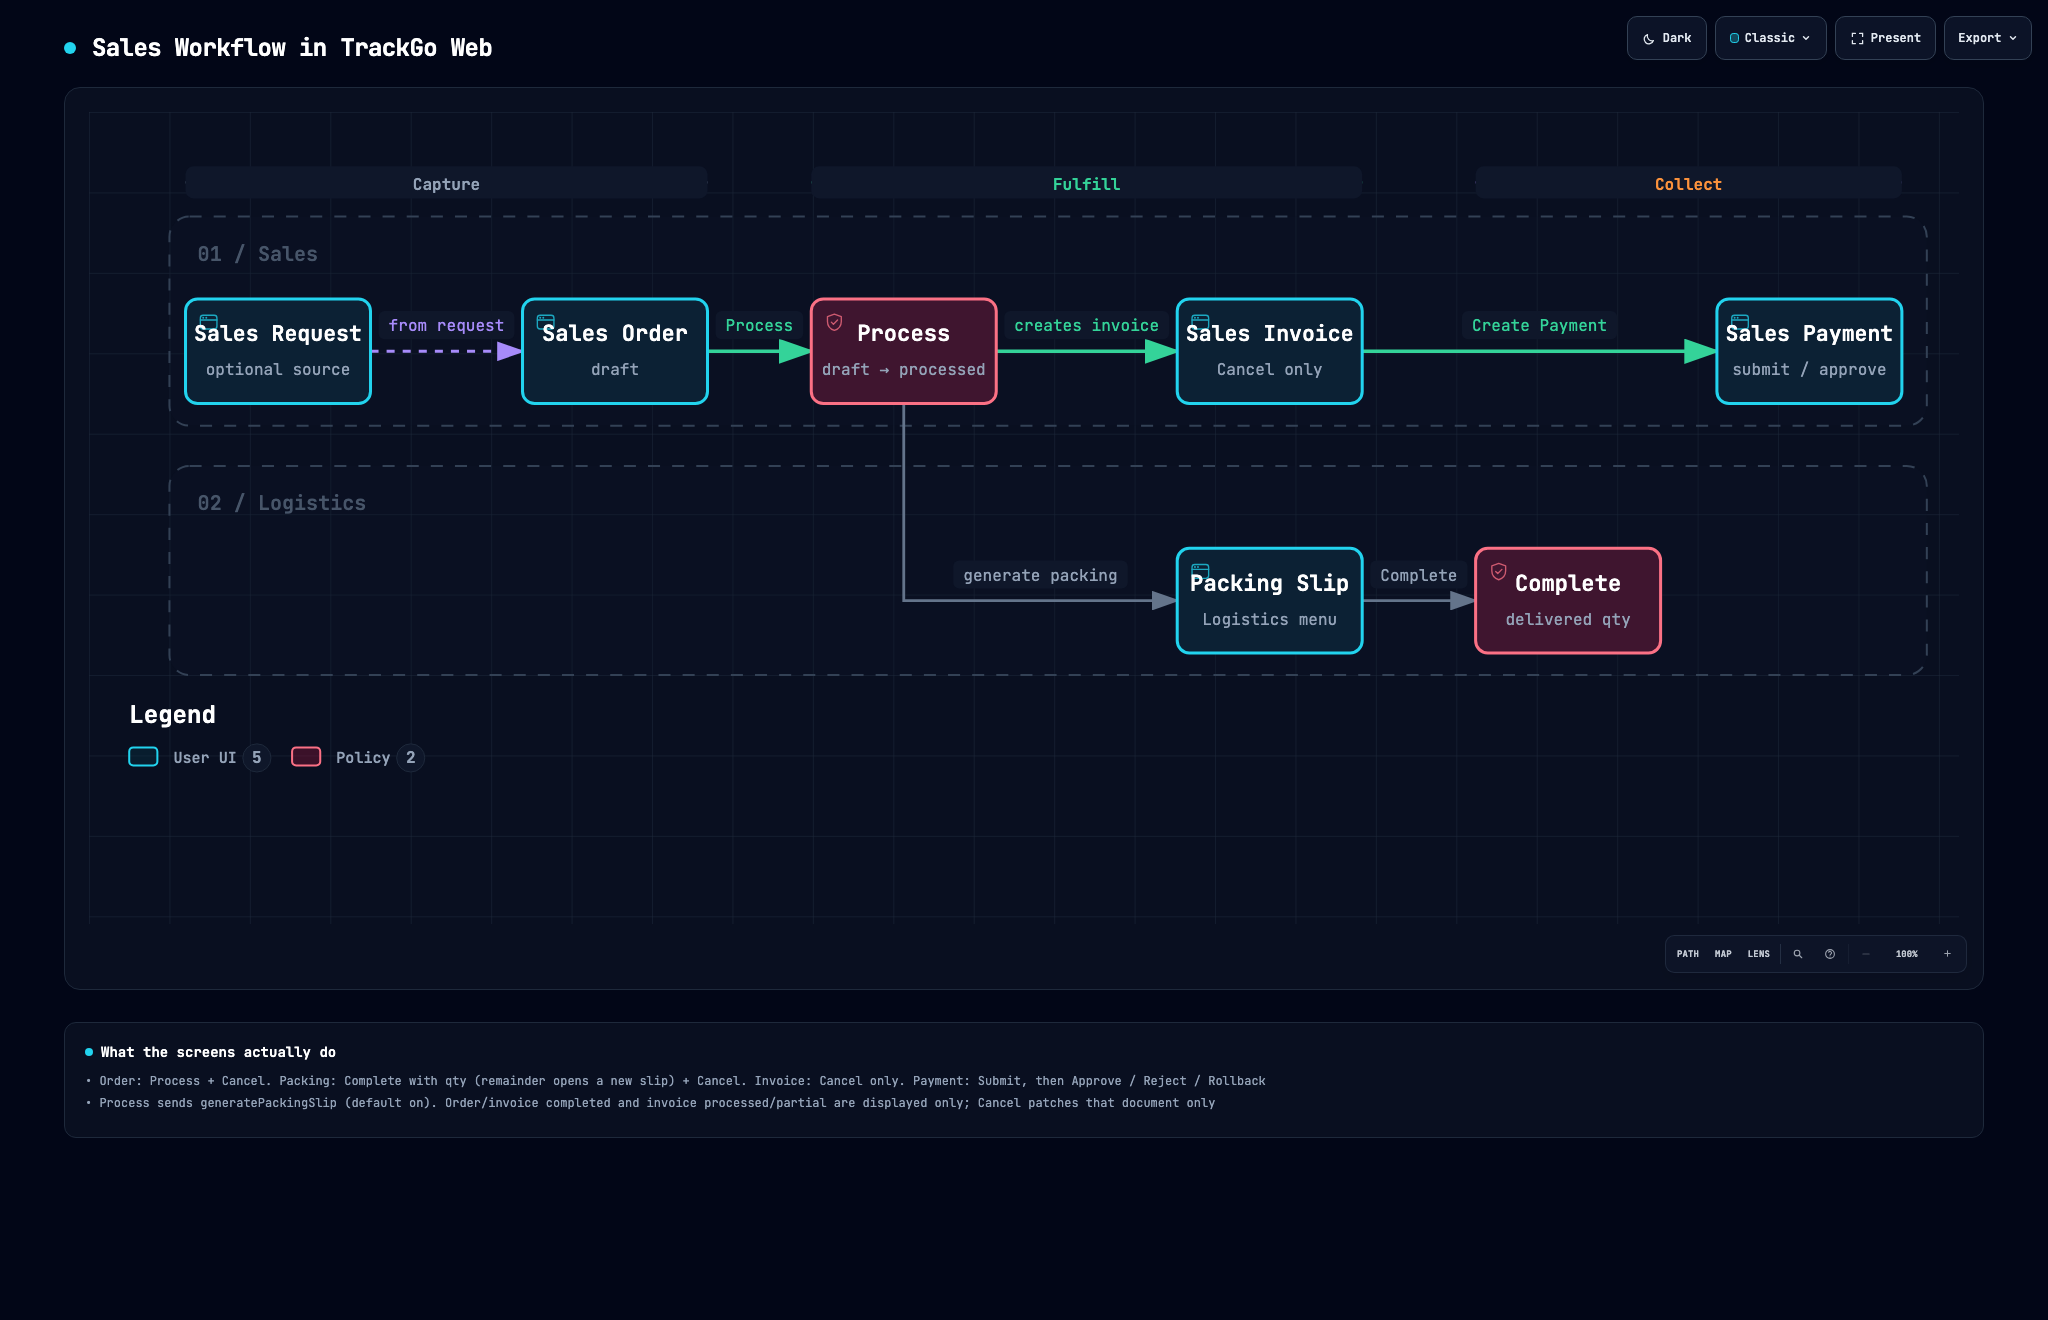Click the 'creates invoice' edge label
Viewport: 2048px width, 1320px height.
coord(1087,326)
